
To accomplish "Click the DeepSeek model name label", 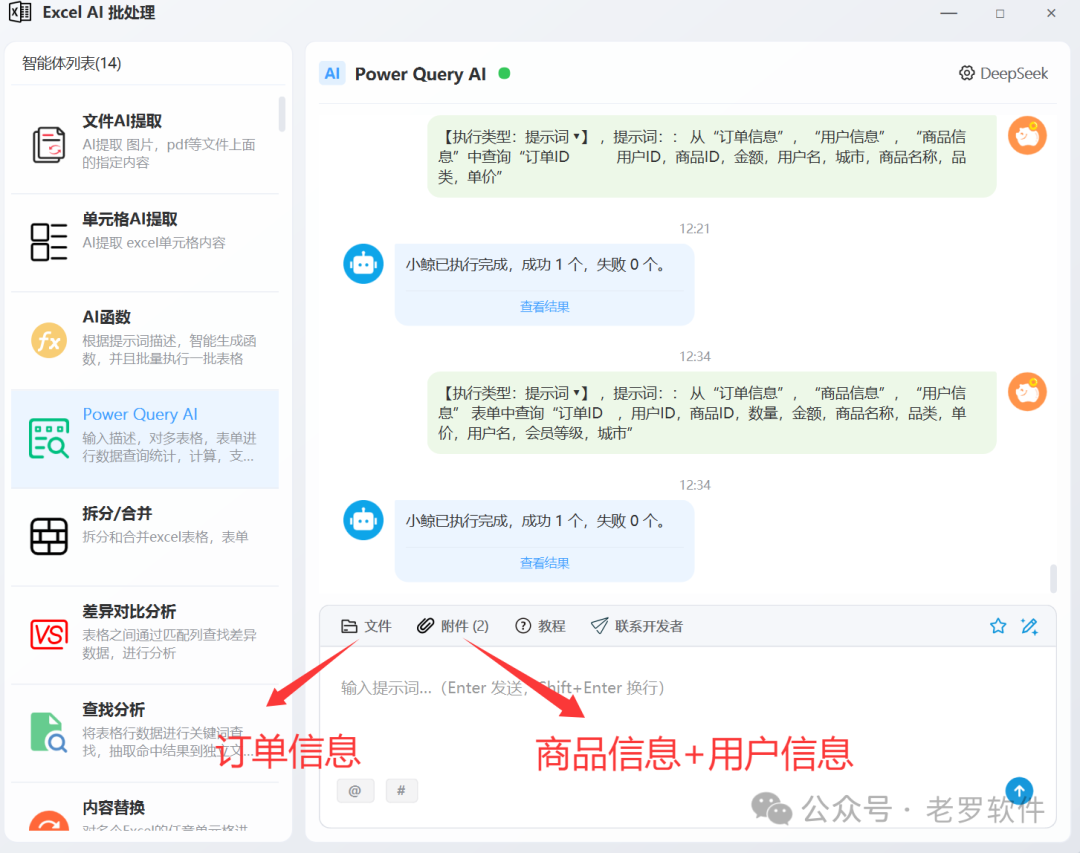I will point(1014,73).
